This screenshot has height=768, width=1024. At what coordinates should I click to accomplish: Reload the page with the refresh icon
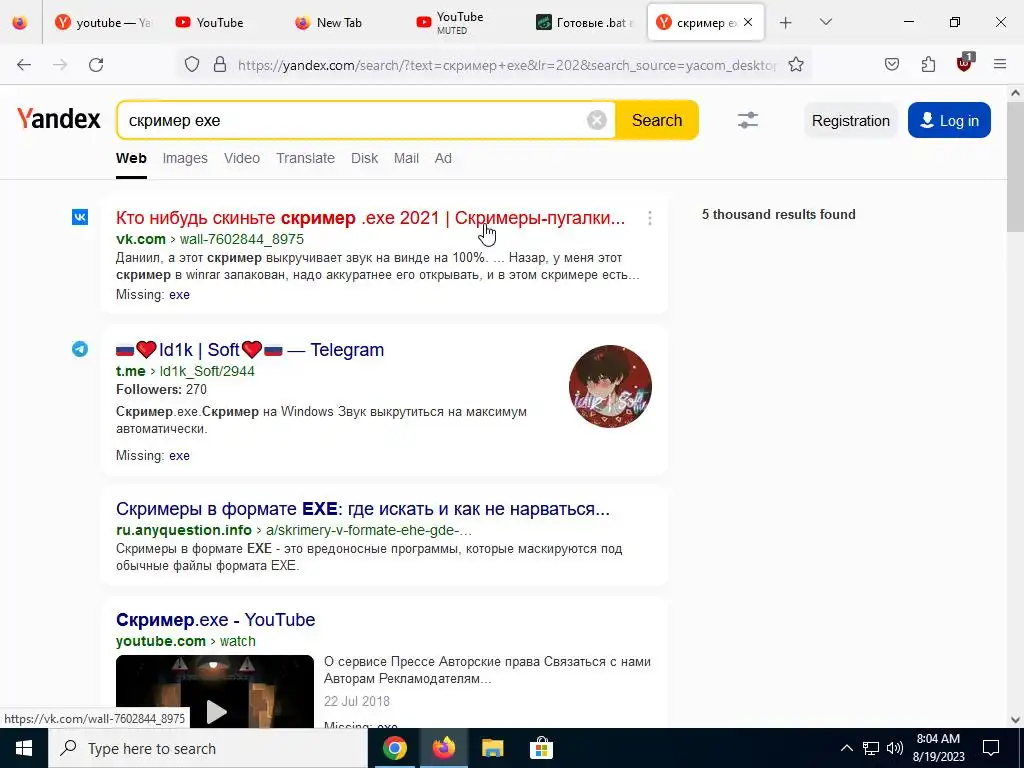click(x=96, y=65)
